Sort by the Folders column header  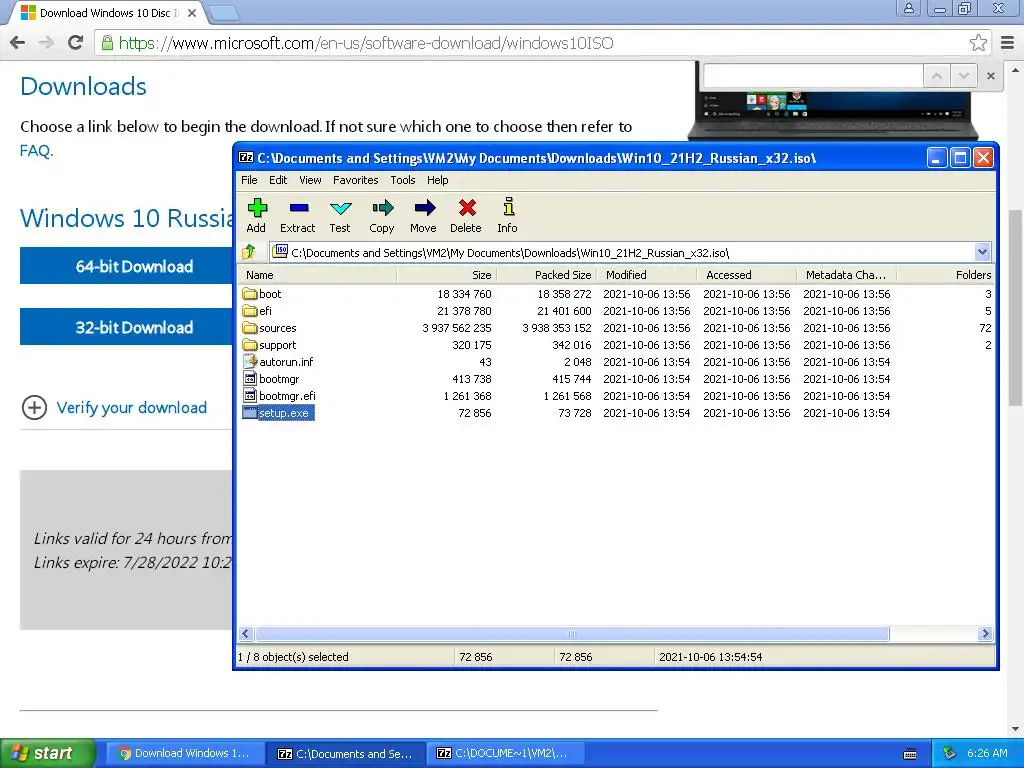coord(946,275)
